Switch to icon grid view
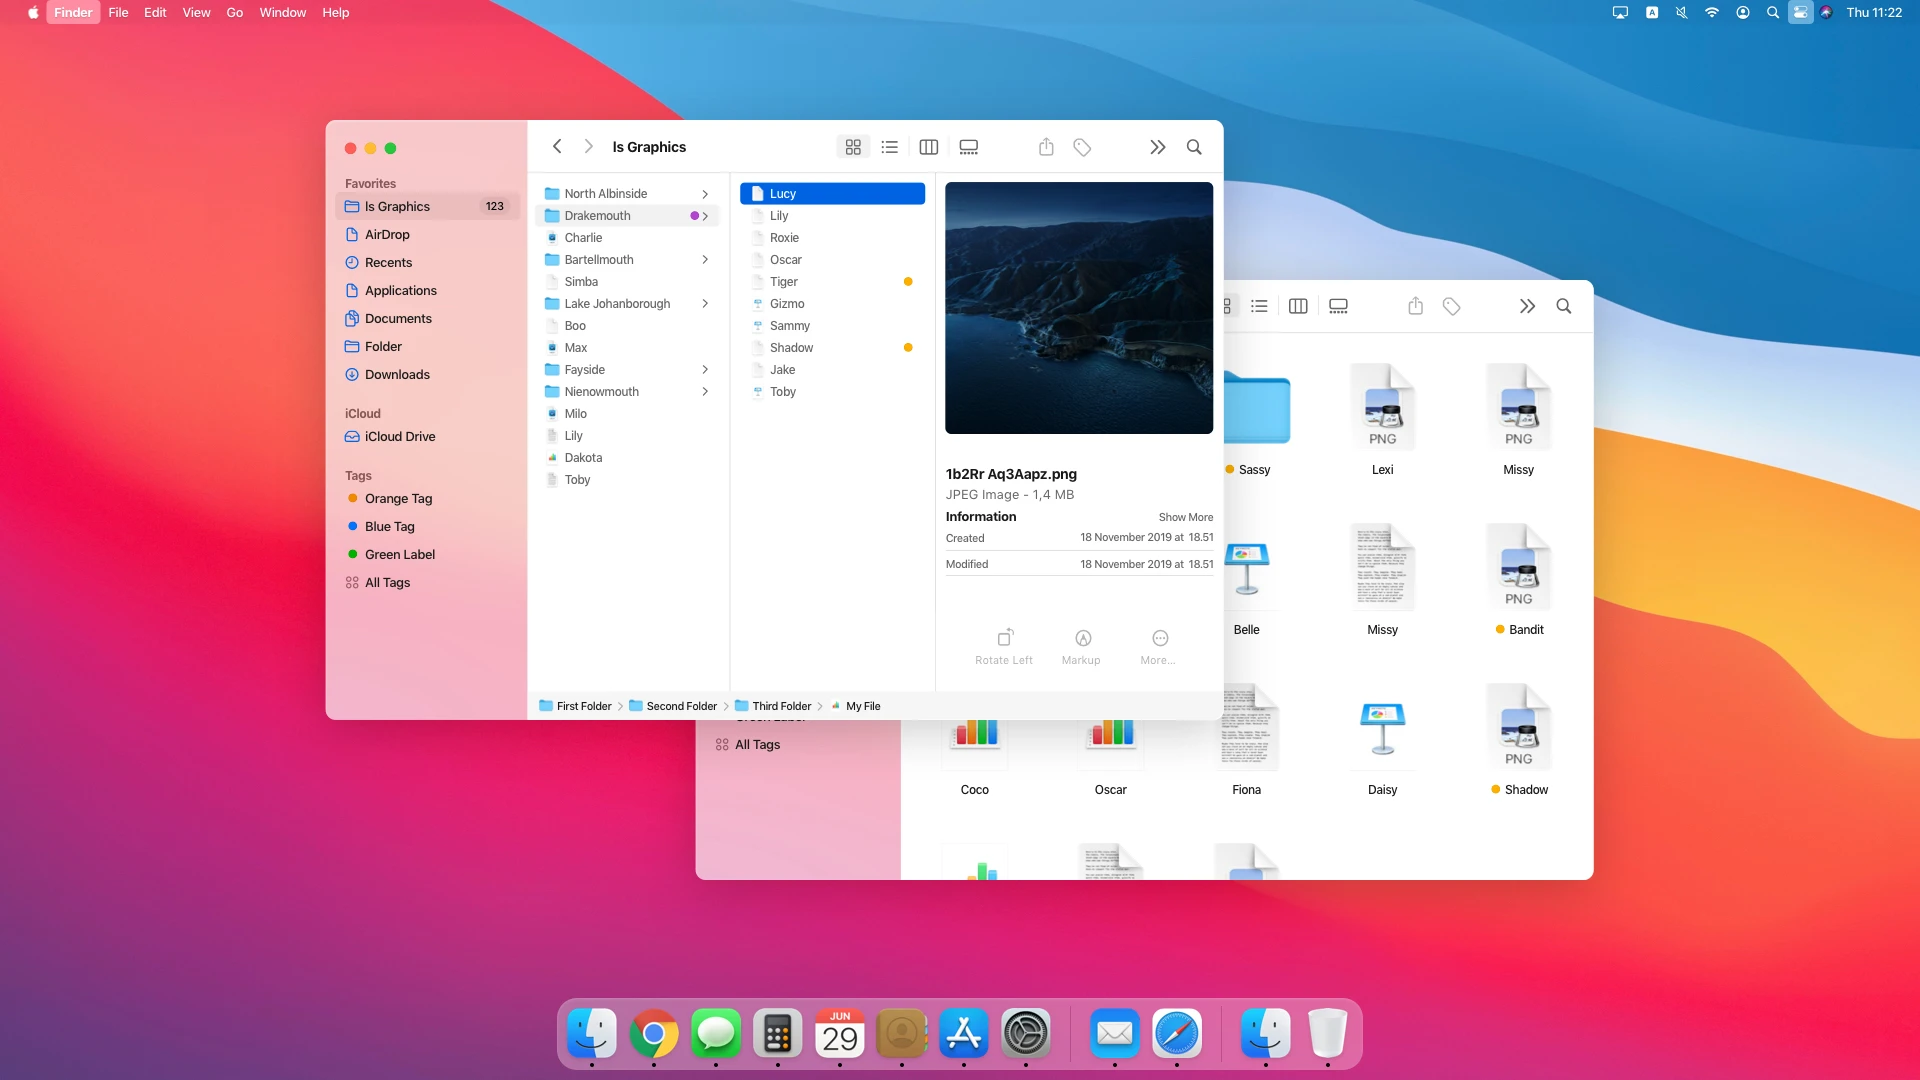The height and width of the screenshot is (1080, 1920). (853, 146)
